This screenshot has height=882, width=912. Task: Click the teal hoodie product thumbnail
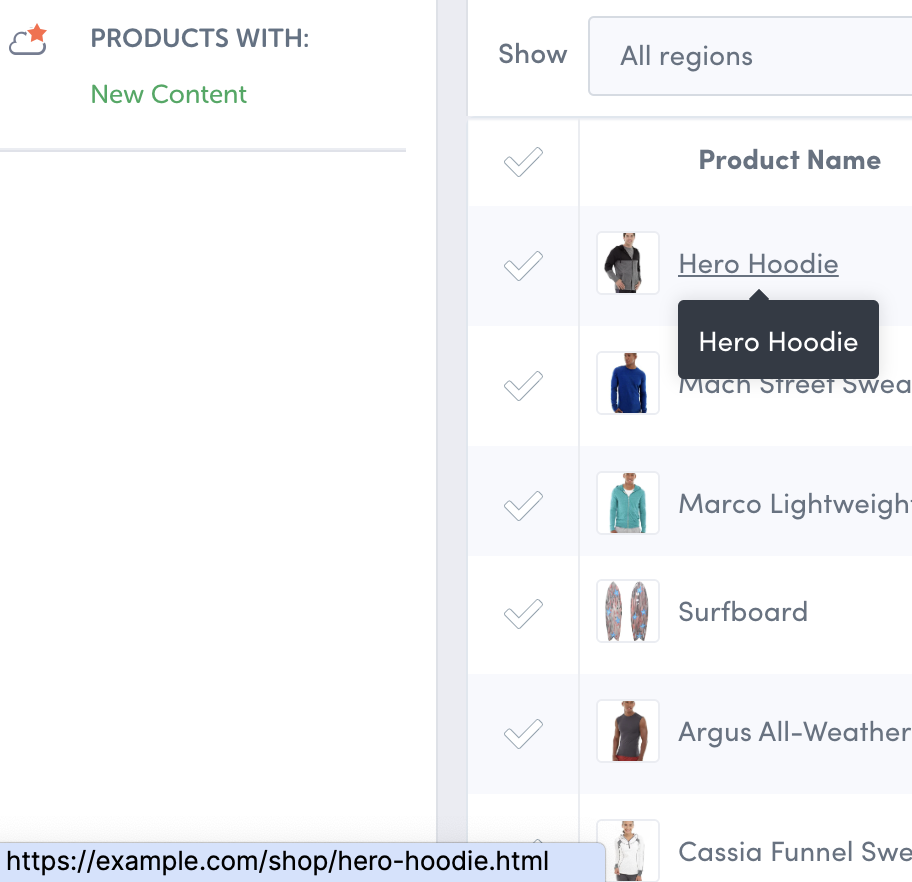pos(628,503)
